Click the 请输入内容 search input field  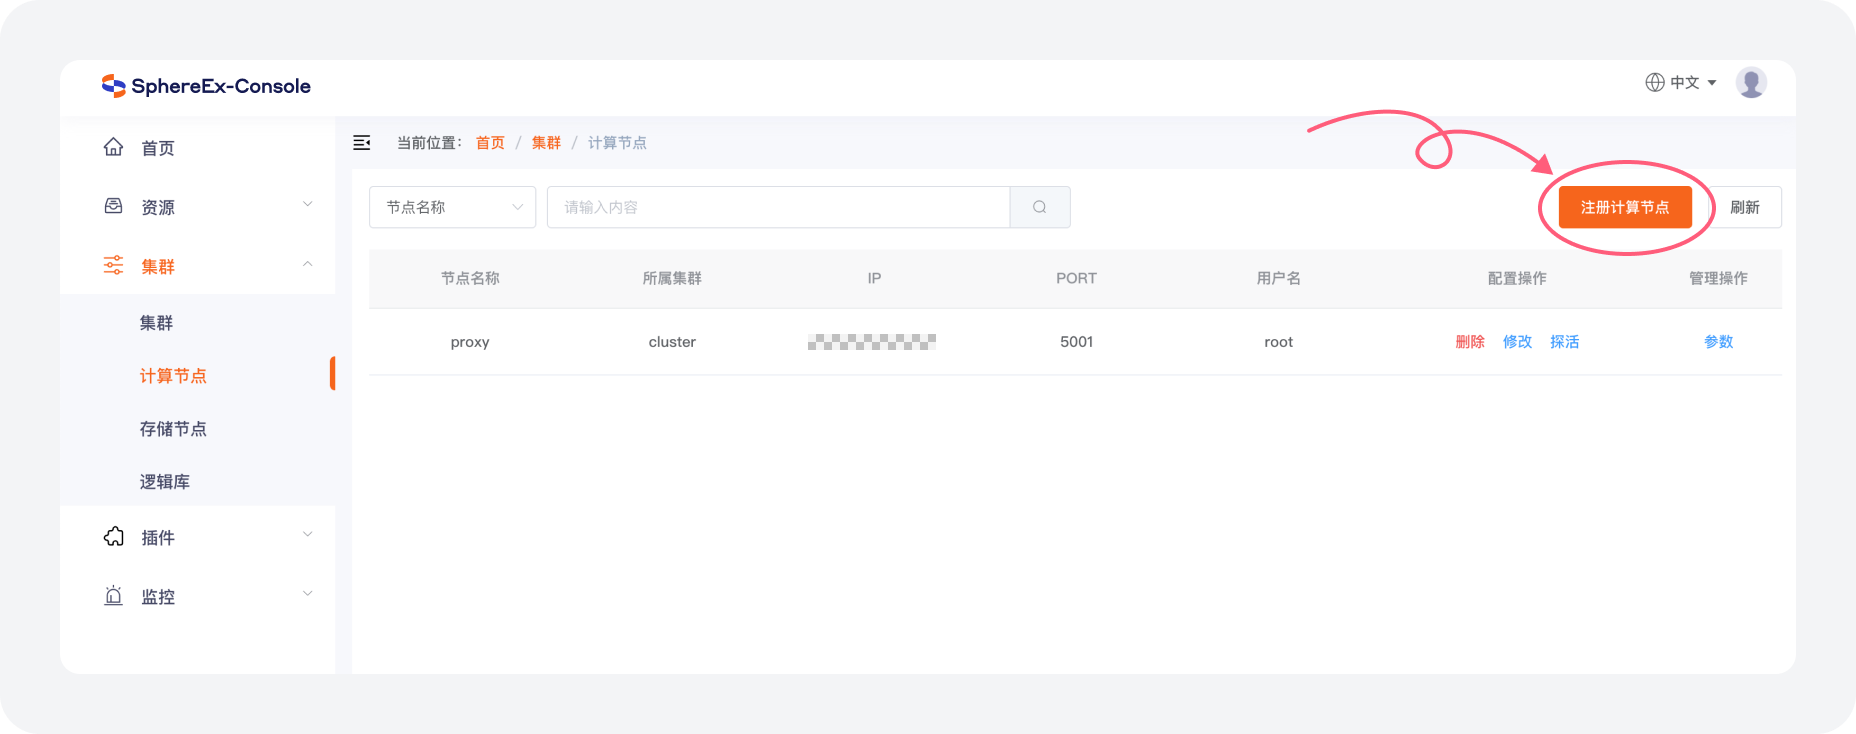(778, 207)
